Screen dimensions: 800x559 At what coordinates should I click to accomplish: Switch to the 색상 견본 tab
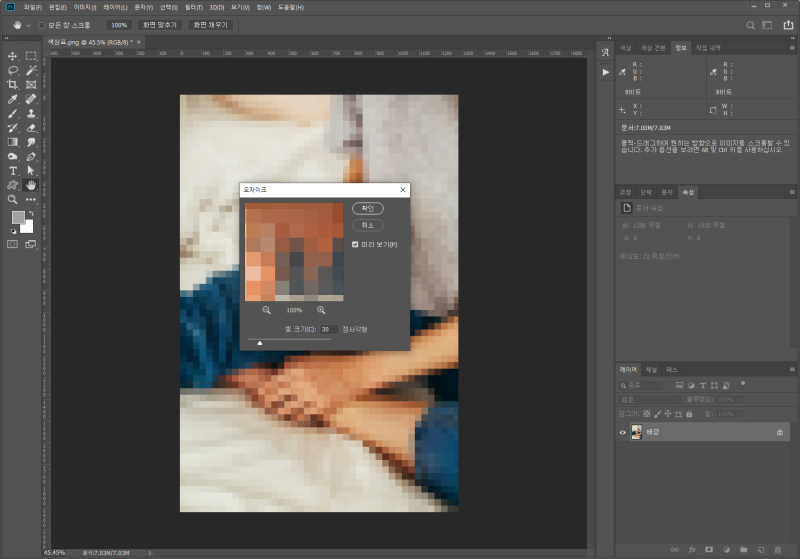(653, 48)
